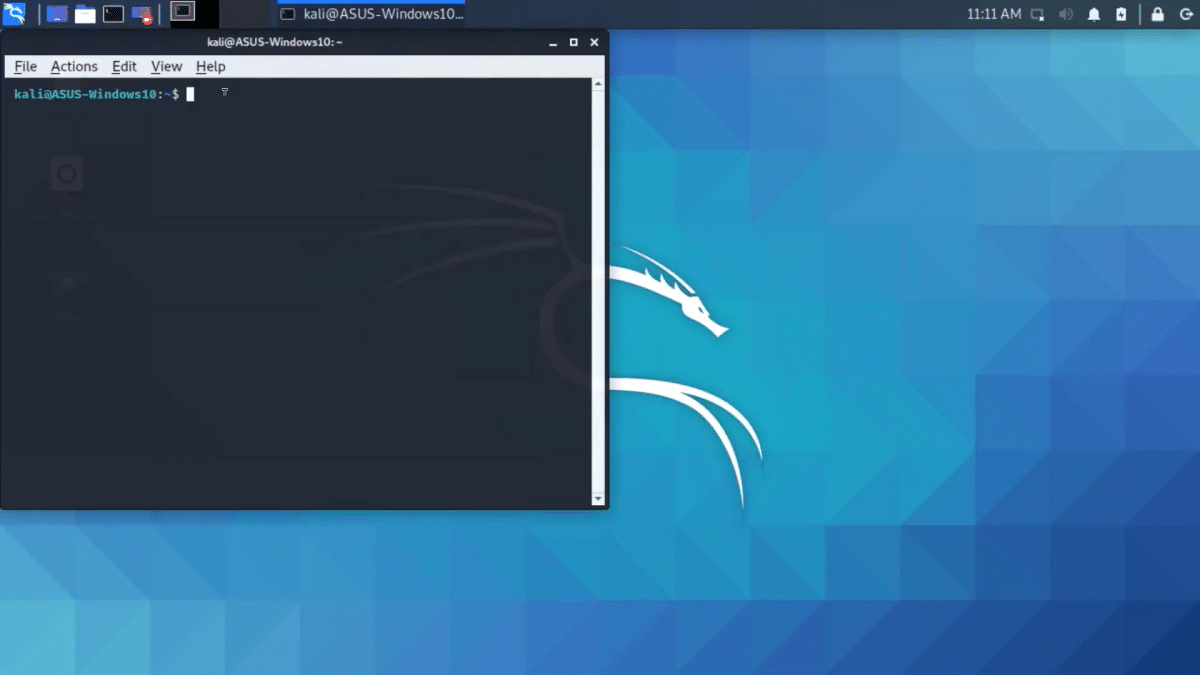This screenshot has width=1200, height=675.
Task: Launch terminal emulator from panel
Action: (113, 14)
